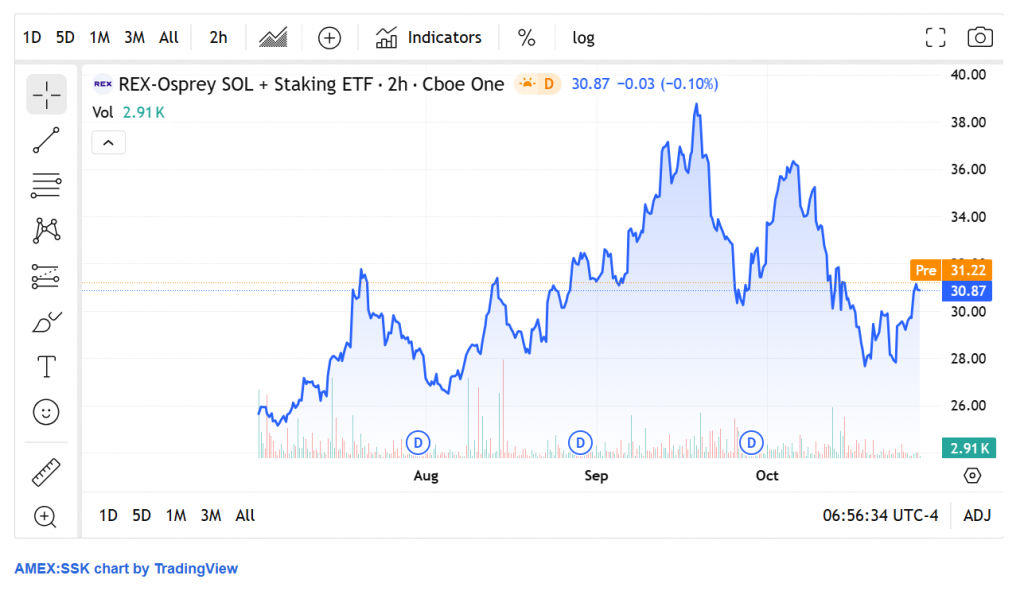Select the trend line drawing tool
This screenshot has width=1024, height=591.
[x=46, y=140]
